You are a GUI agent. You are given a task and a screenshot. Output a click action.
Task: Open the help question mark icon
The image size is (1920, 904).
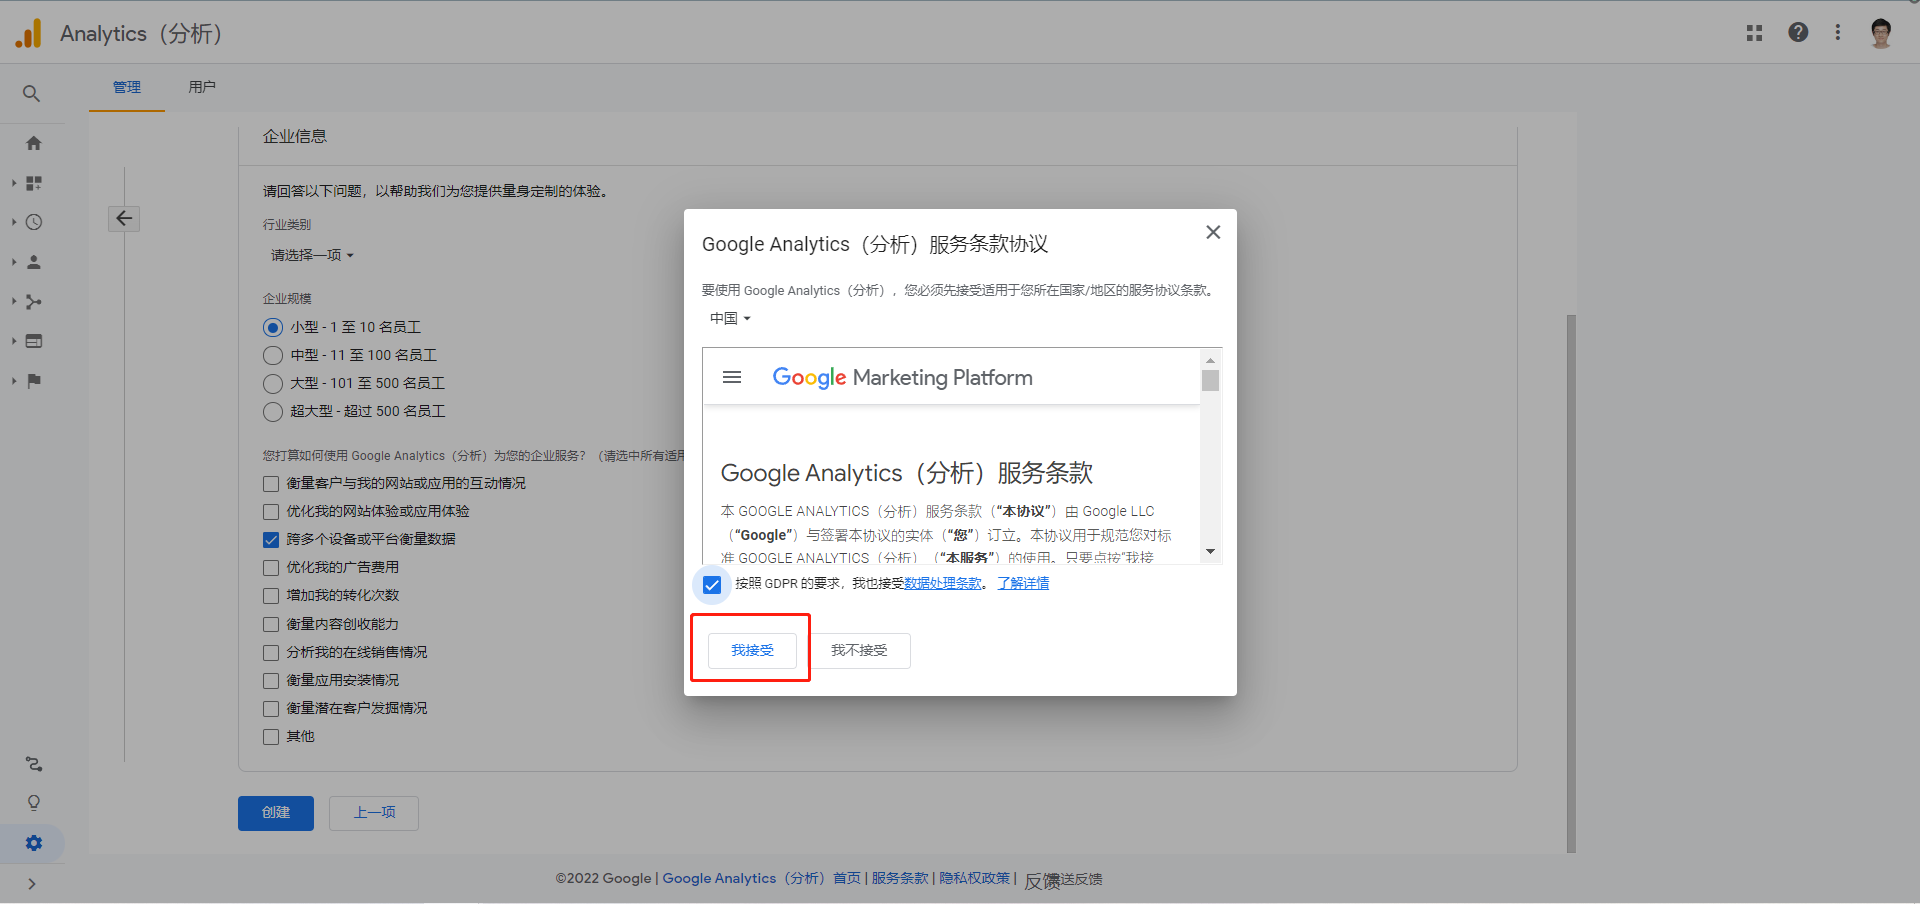coord(1798,33)
